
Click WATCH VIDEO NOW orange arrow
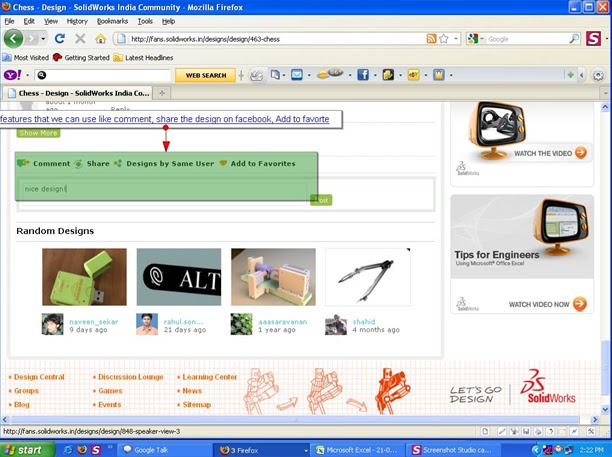(x=580, y=304)
